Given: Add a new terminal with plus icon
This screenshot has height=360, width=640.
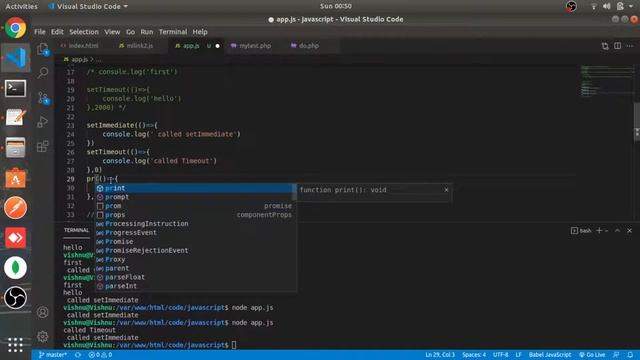Looking at the screenshot, I should coord(599,231).
